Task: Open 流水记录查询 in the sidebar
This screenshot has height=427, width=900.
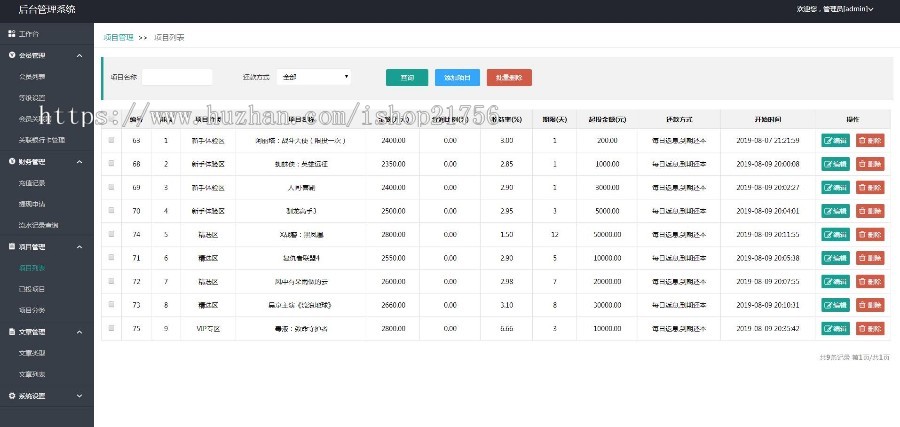Action: (38, 226)
